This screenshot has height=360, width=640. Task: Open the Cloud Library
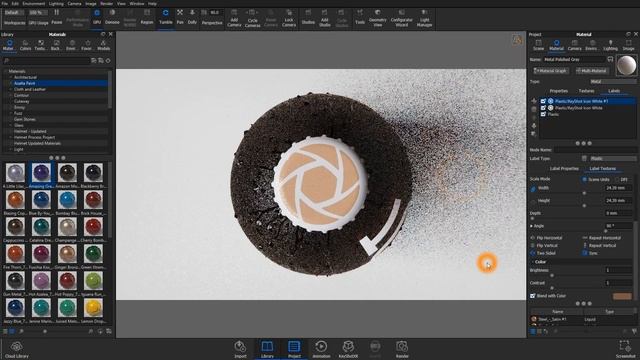(17, 350)
